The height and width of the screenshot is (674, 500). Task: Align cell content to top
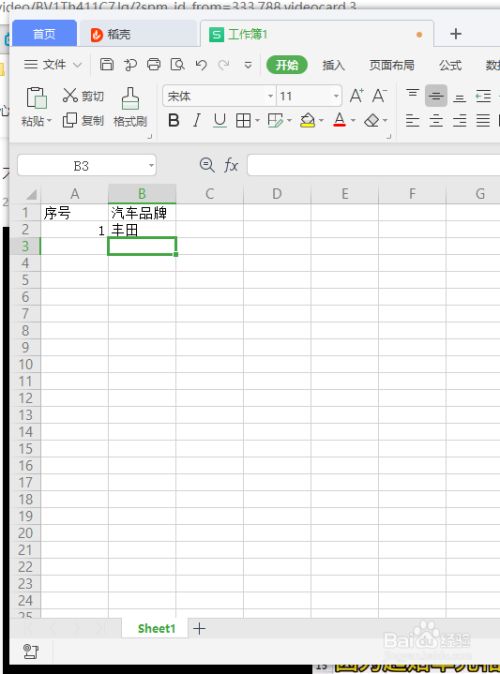(413, 94)
